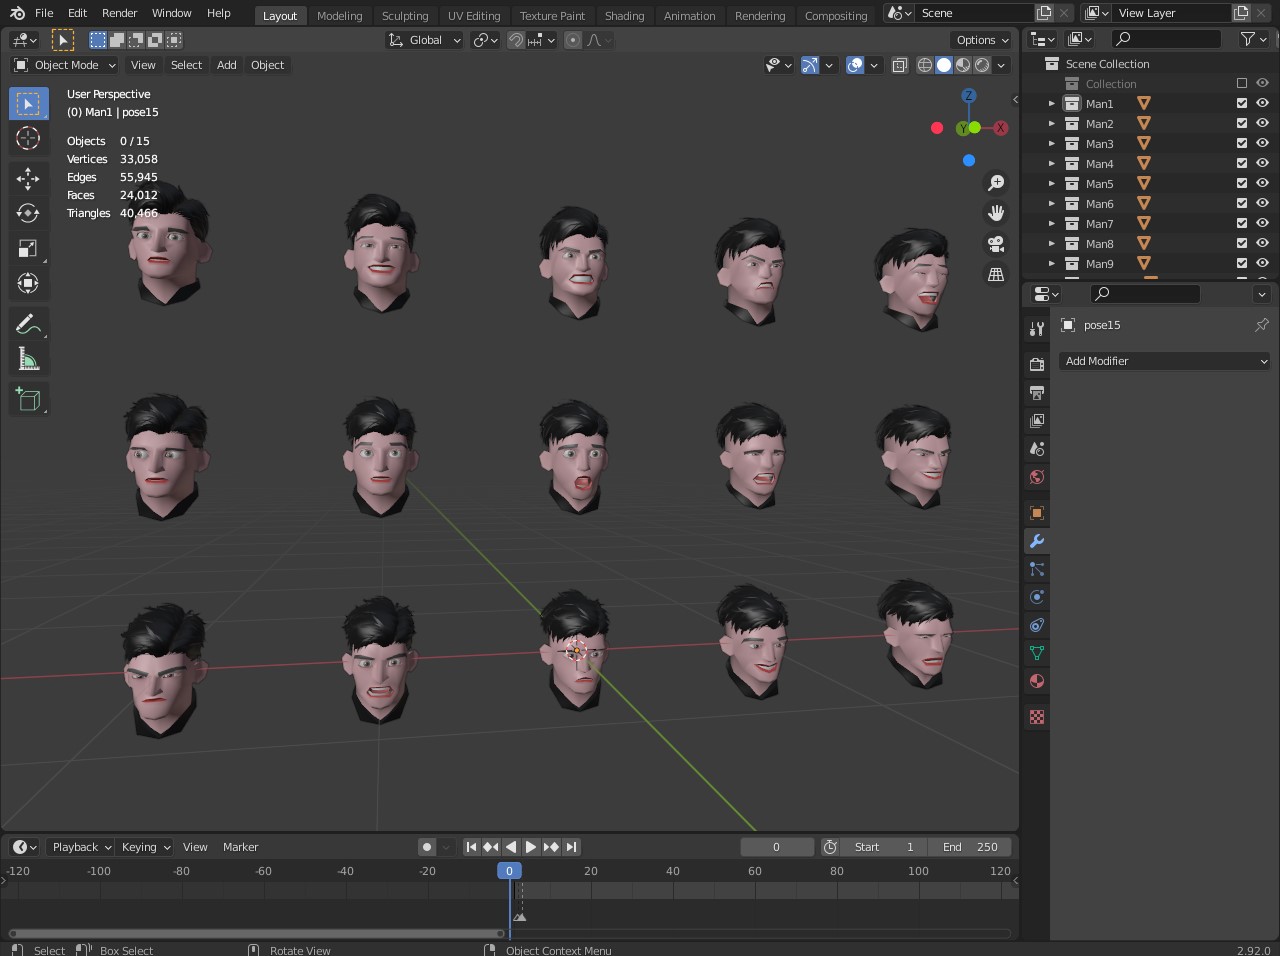Activate the Rotate tool
The width and height of the screenshot is (1280, 956).
(x=28, y=213)
